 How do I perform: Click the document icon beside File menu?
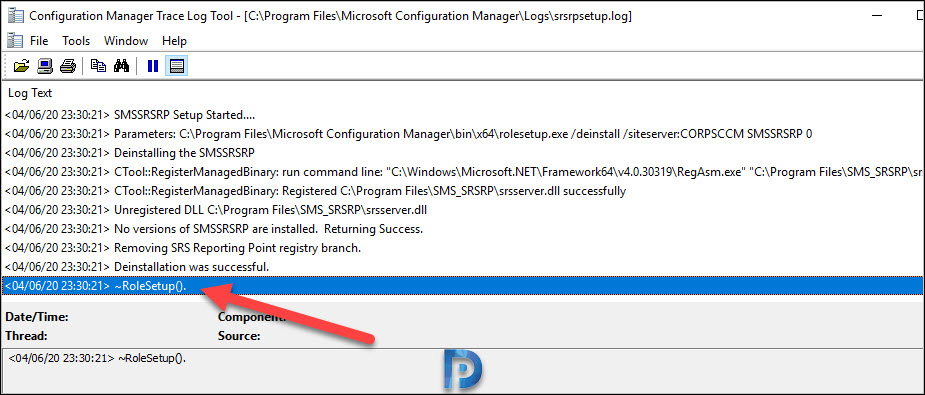pos(12,41)
